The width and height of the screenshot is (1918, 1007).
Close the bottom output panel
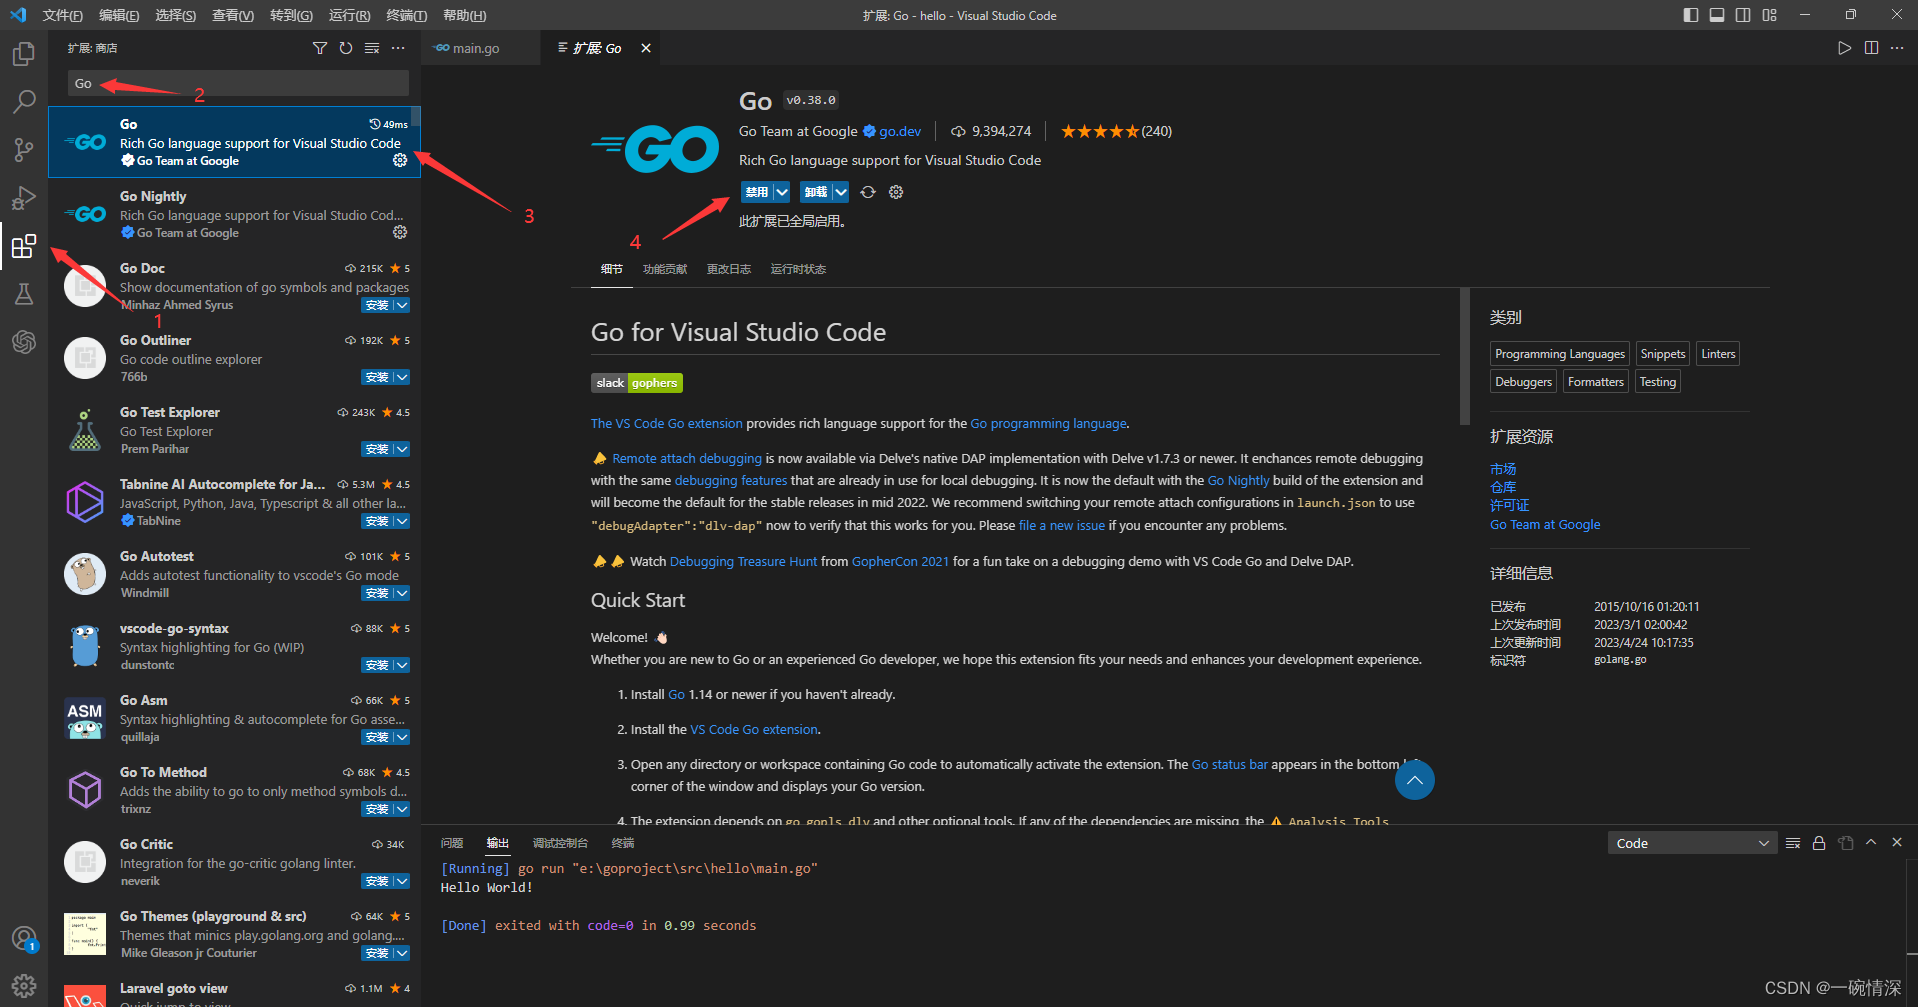1897,842
